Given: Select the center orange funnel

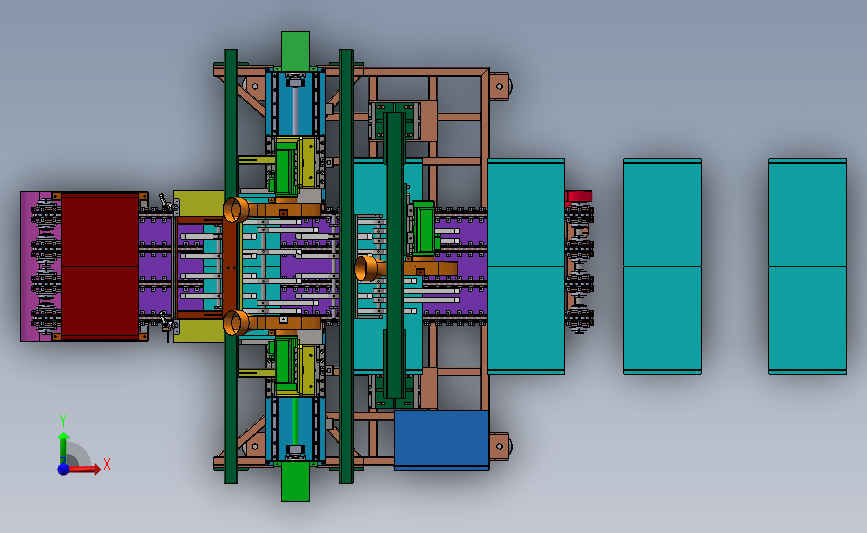Looking at the screenshot, I should click(367, 268).
